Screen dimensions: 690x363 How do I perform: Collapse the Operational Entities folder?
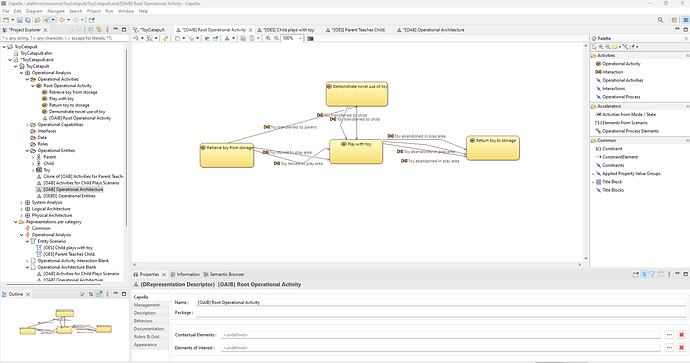[x=27, y=150]
